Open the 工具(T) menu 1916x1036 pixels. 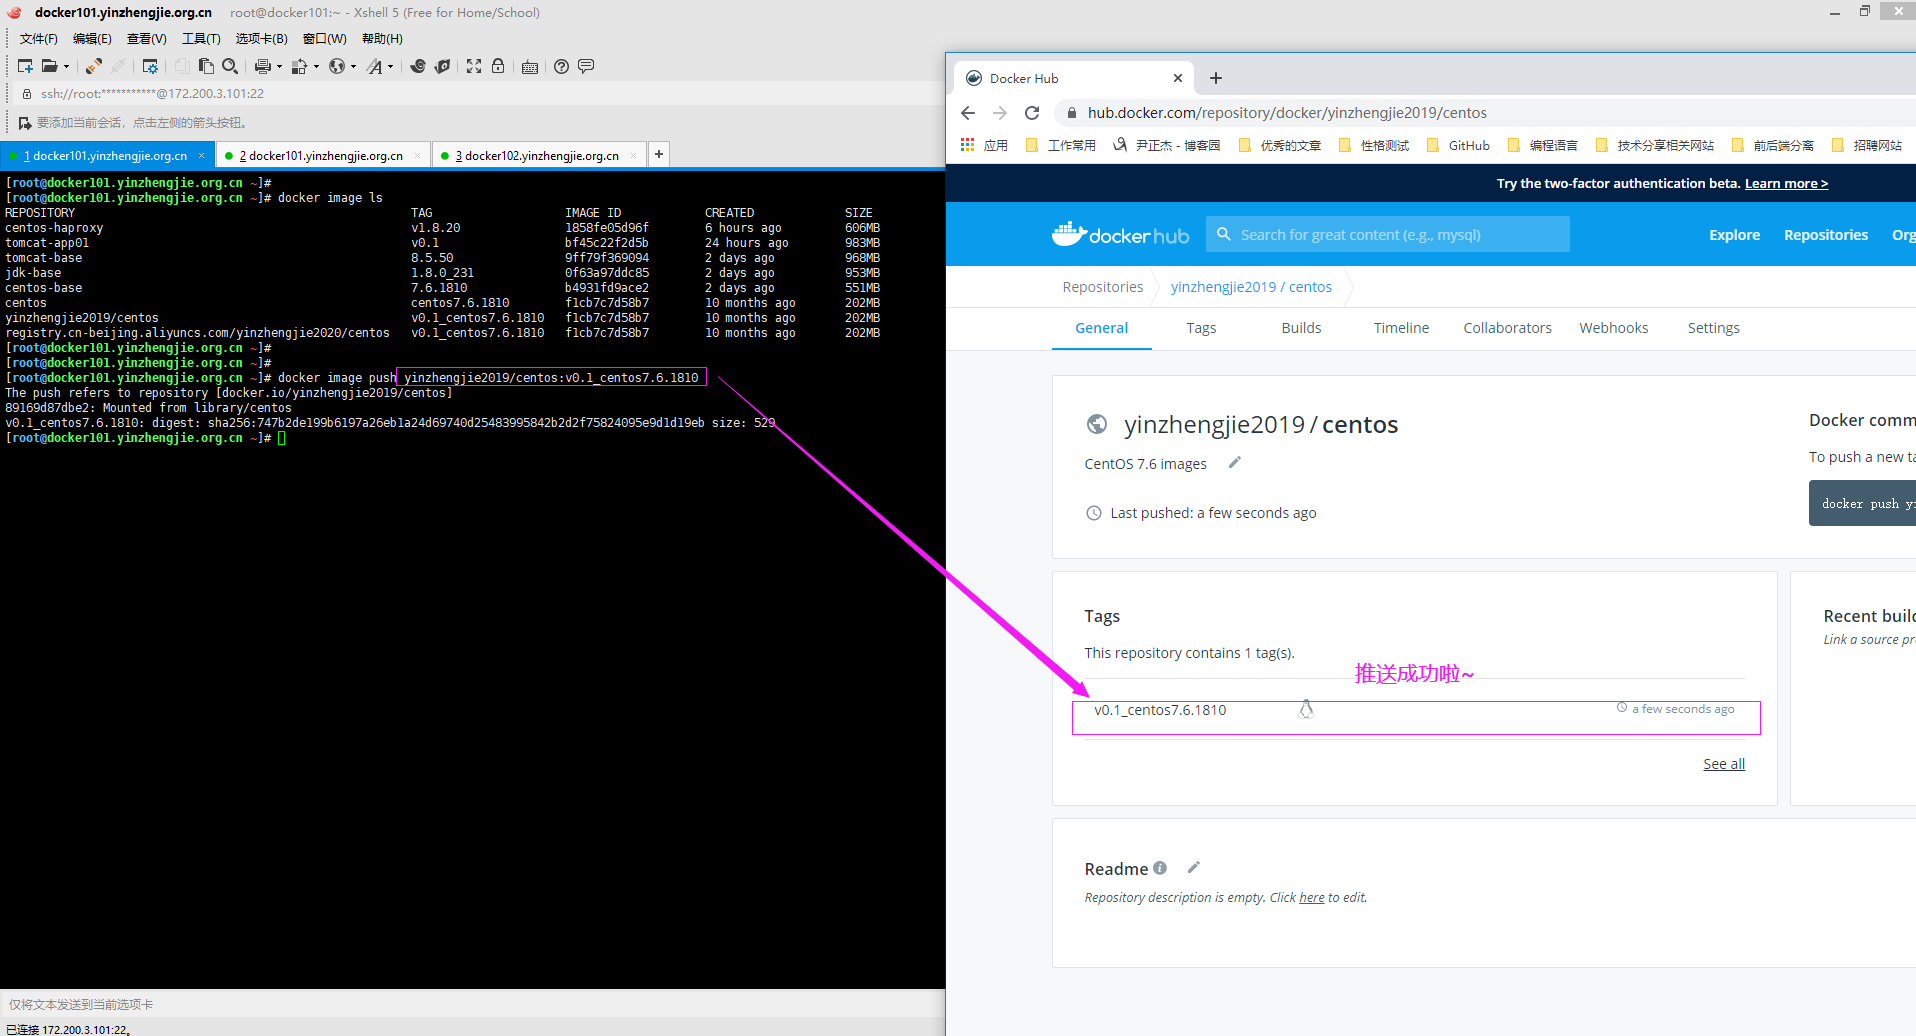tap(200, 38)
